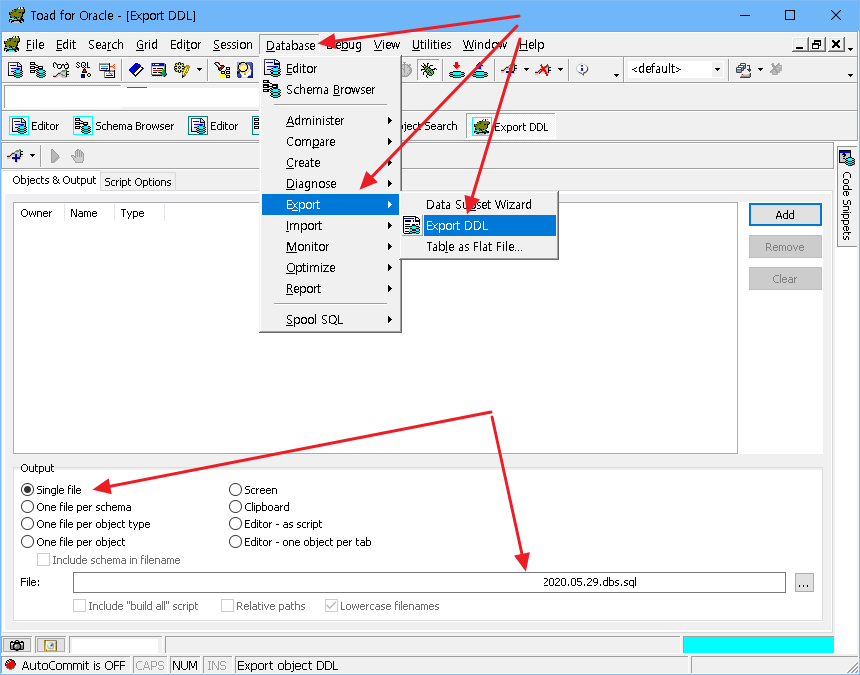Expand the Report submenu

[x=330, y=288]
